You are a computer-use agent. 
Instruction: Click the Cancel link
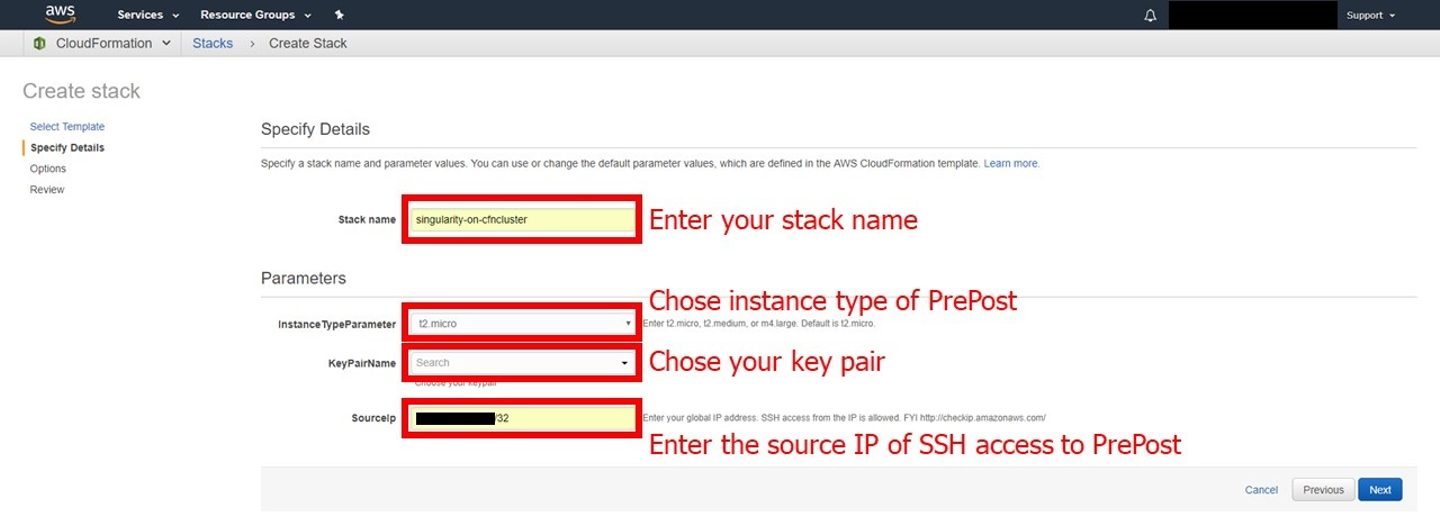click(1261, 490)
